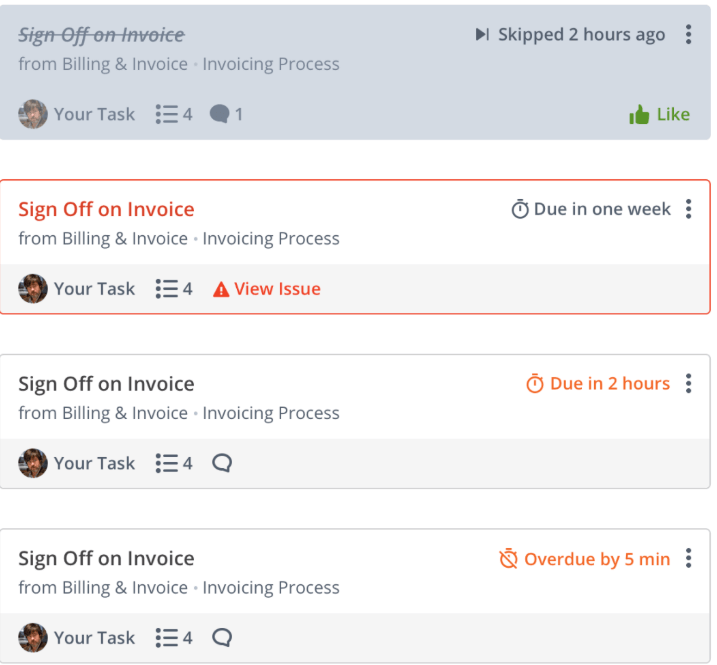Viewport: 717px width, 665px height.
Task: Click the Overdue by 5 min deadline label
Action: [585, 559]
